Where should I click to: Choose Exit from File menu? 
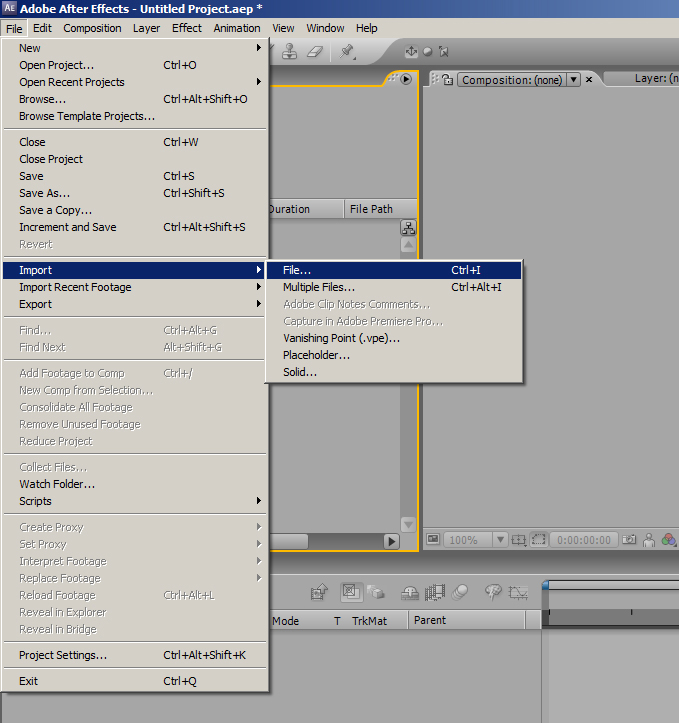point(135,681)
